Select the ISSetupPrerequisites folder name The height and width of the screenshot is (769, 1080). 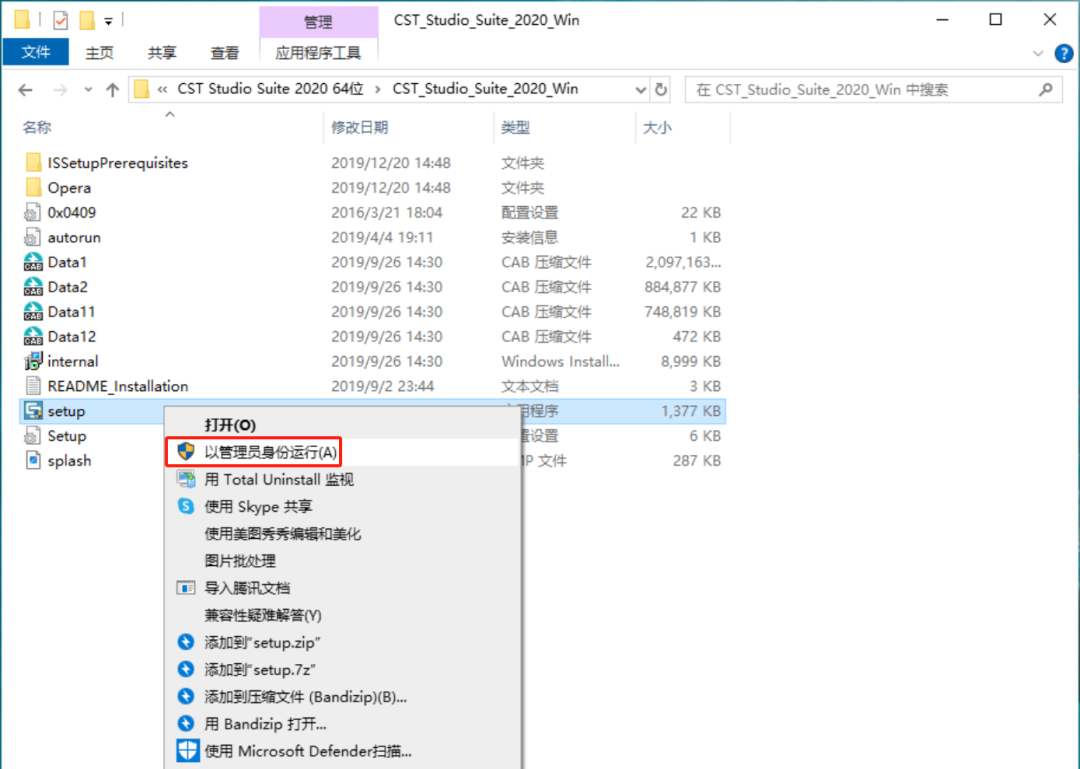(x=118, y=163)
